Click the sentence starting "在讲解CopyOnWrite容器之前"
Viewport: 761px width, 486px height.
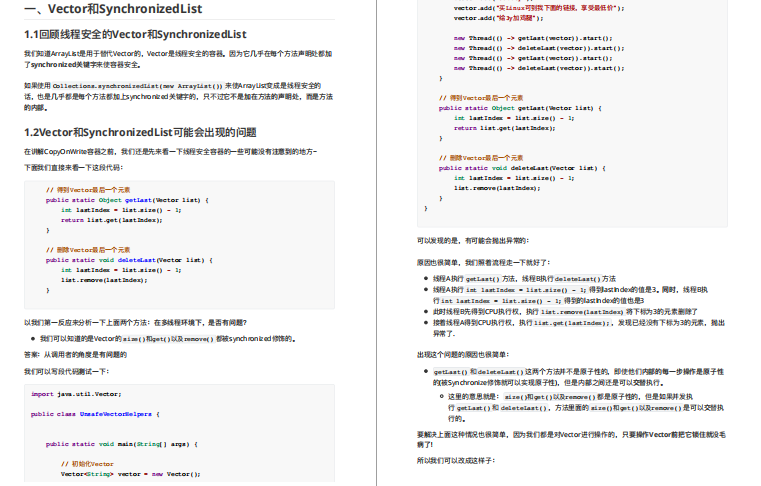click(170, 151)
